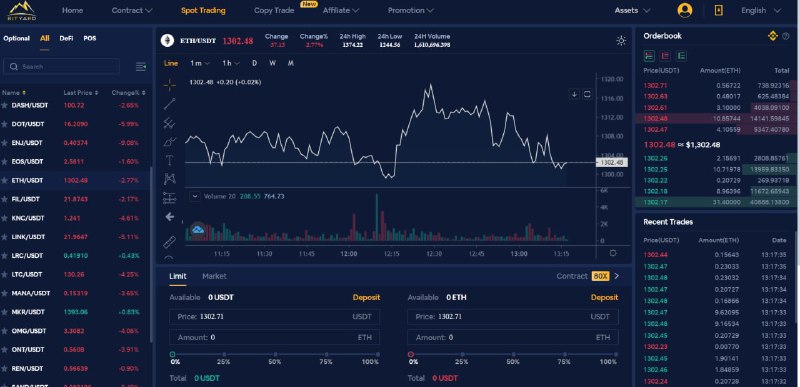
Task: Set buy amount slider to 50%
Action: tap(275, 354)
